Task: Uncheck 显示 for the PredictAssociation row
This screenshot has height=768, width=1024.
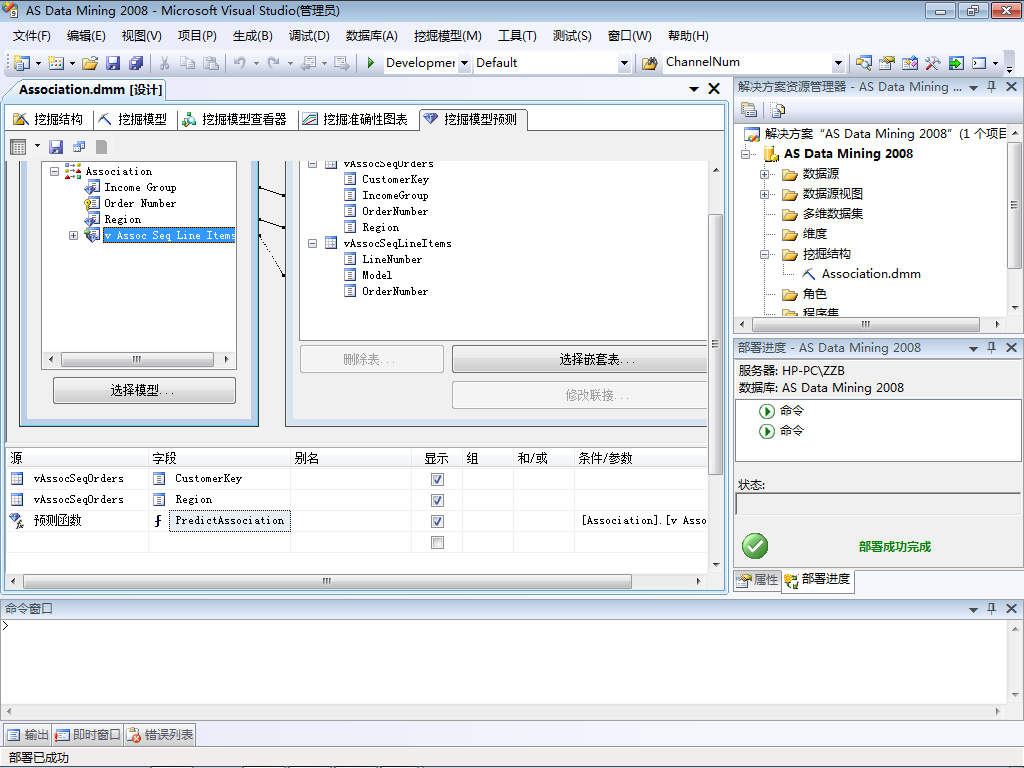Action: pos(438,521)
